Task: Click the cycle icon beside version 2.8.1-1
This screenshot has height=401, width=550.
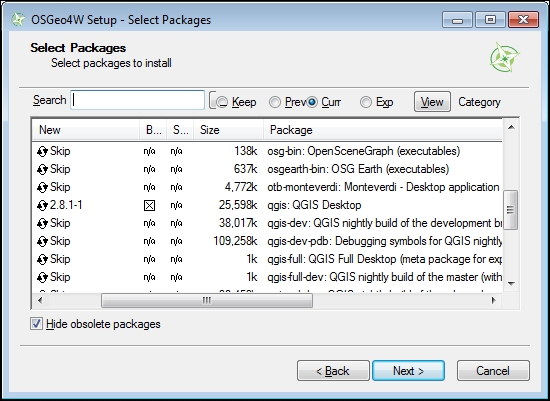Action: pos(42,205)
